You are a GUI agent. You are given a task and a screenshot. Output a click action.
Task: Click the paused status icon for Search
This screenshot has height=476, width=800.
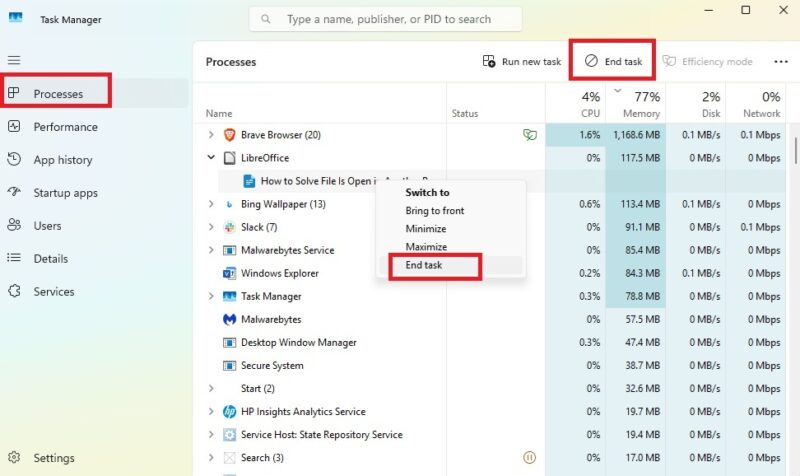[x=530, y=458]
